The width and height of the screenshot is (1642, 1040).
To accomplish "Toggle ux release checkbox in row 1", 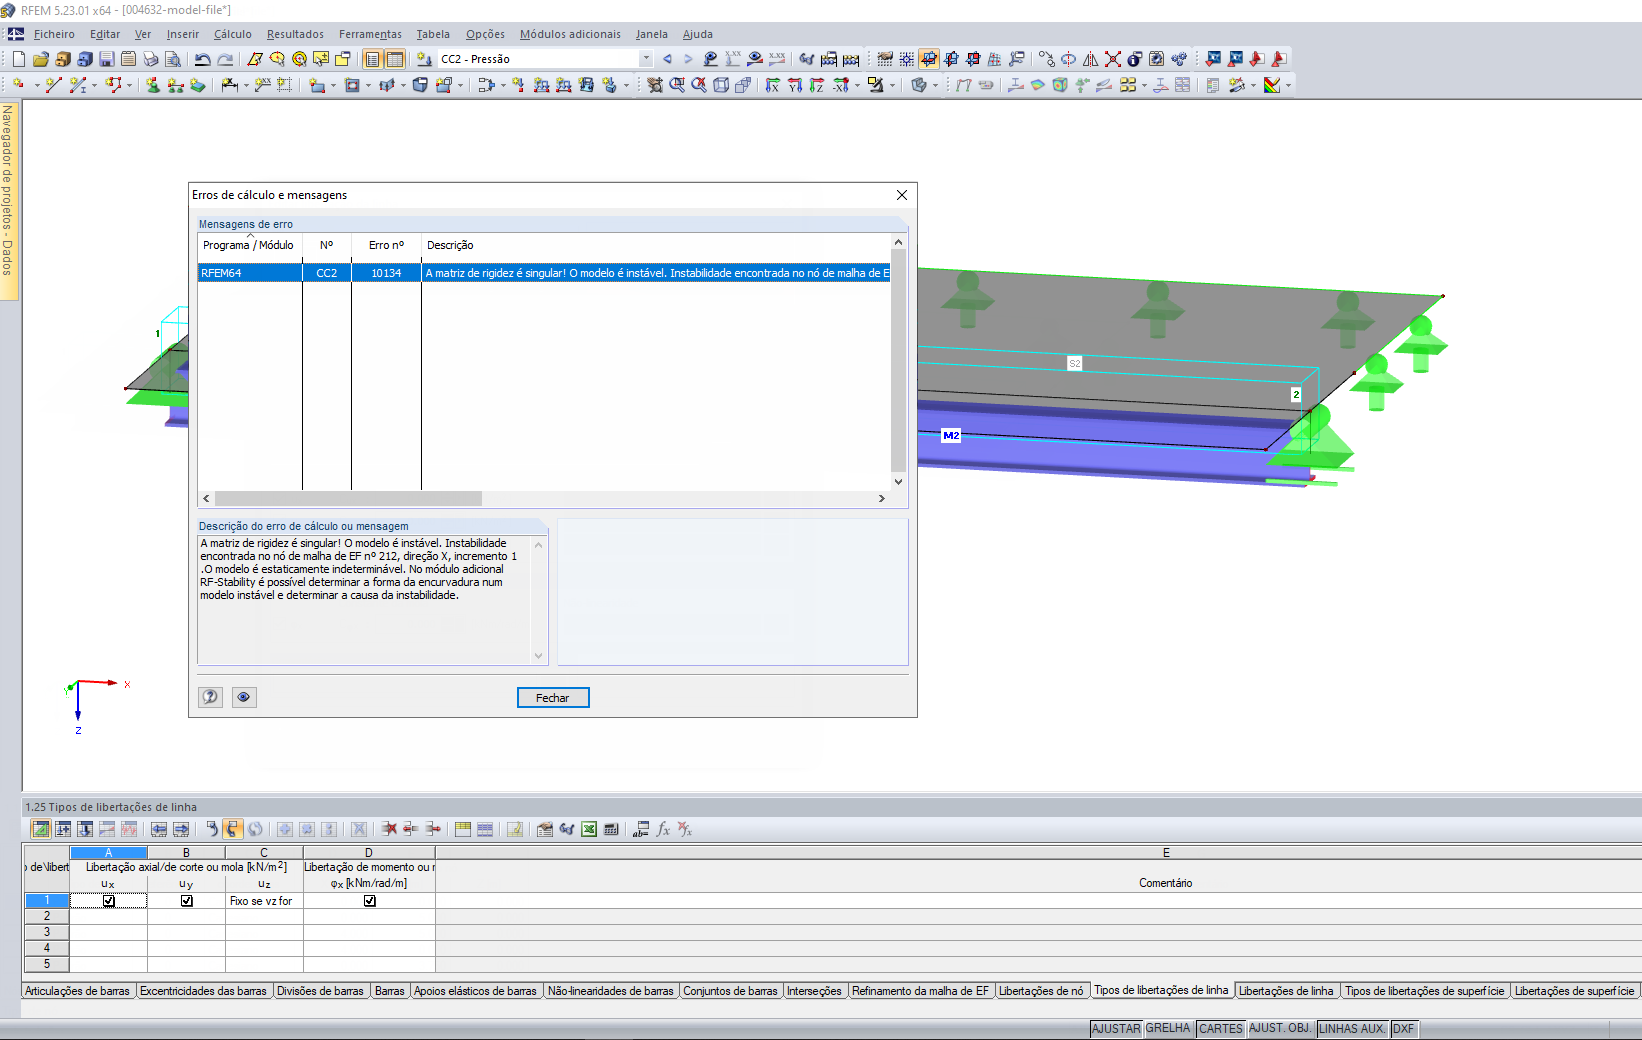I will pyautogui.click(x=109, y=901).
